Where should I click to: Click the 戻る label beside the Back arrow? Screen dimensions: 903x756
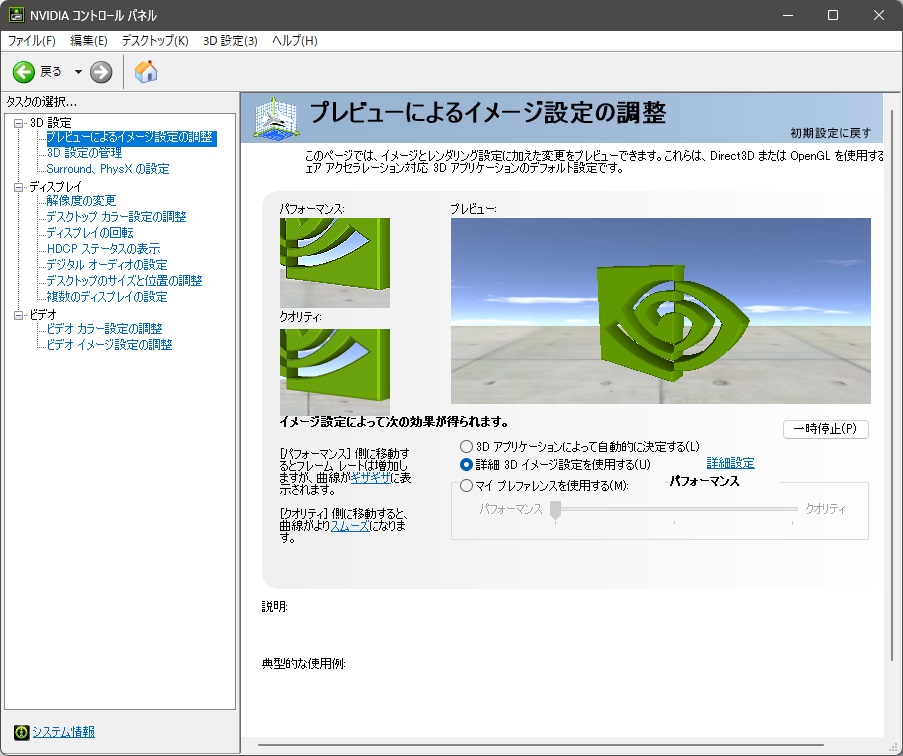tap(51, 72)
